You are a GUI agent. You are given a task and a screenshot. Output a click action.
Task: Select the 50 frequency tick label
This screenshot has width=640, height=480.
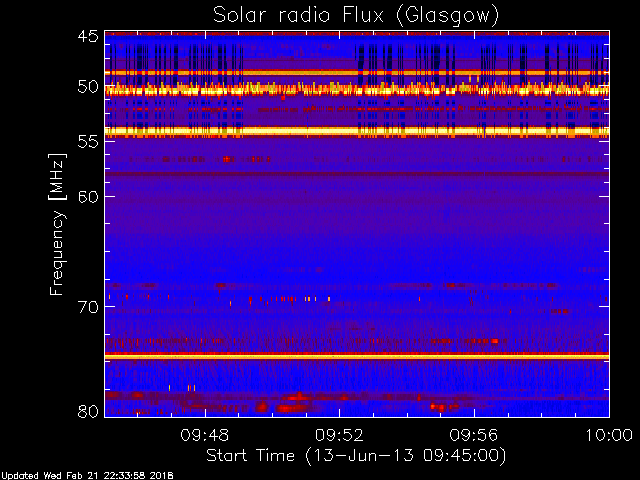pyautogui.click(x=88, y=87)
